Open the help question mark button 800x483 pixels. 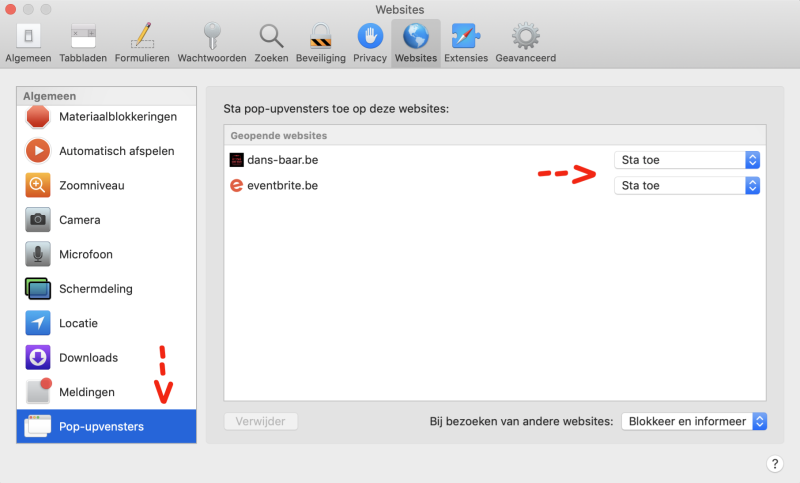pyautogui.click(x=775, y=464)
